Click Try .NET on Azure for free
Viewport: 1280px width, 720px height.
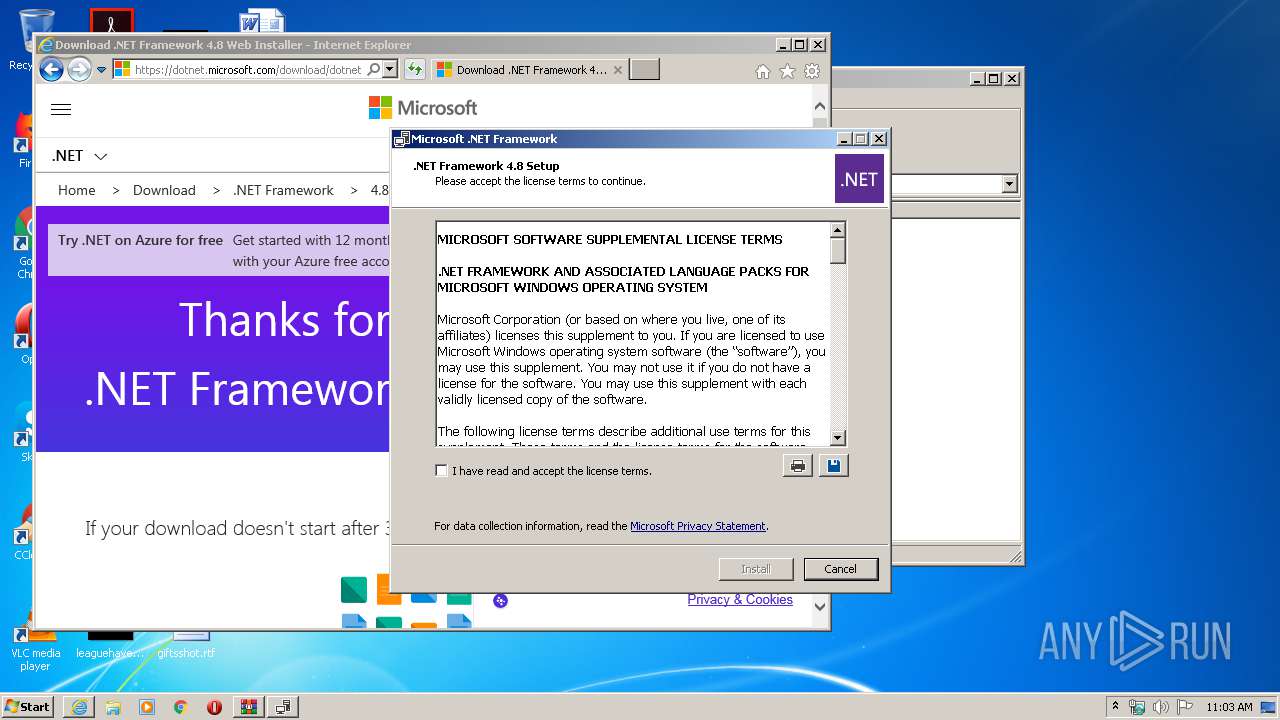click(140, 240)
